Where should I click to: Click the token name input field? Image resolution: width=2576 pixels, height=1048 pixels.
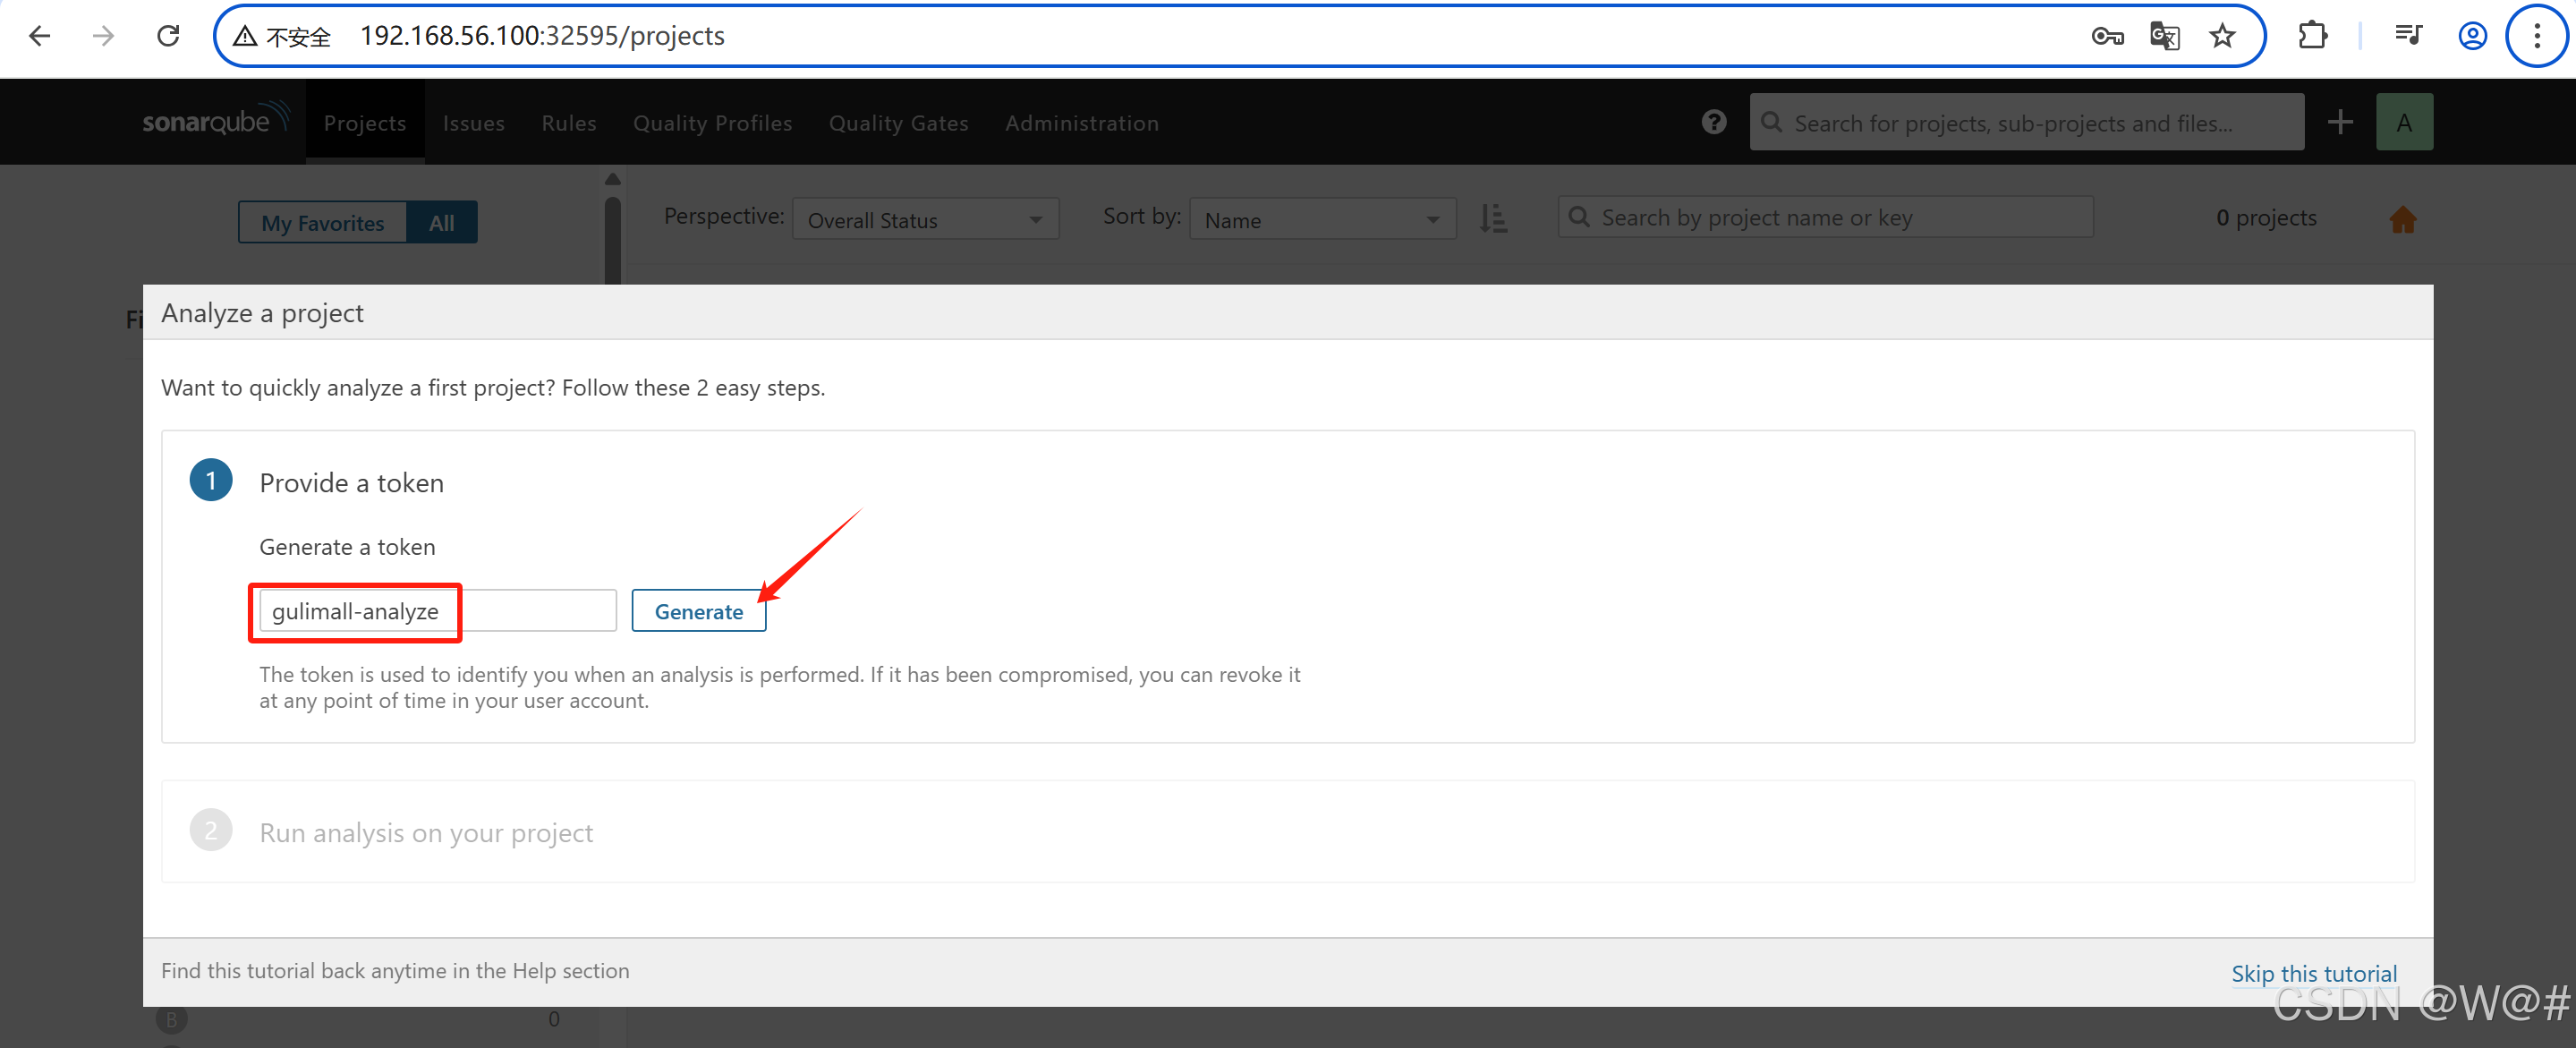point(437,610)
